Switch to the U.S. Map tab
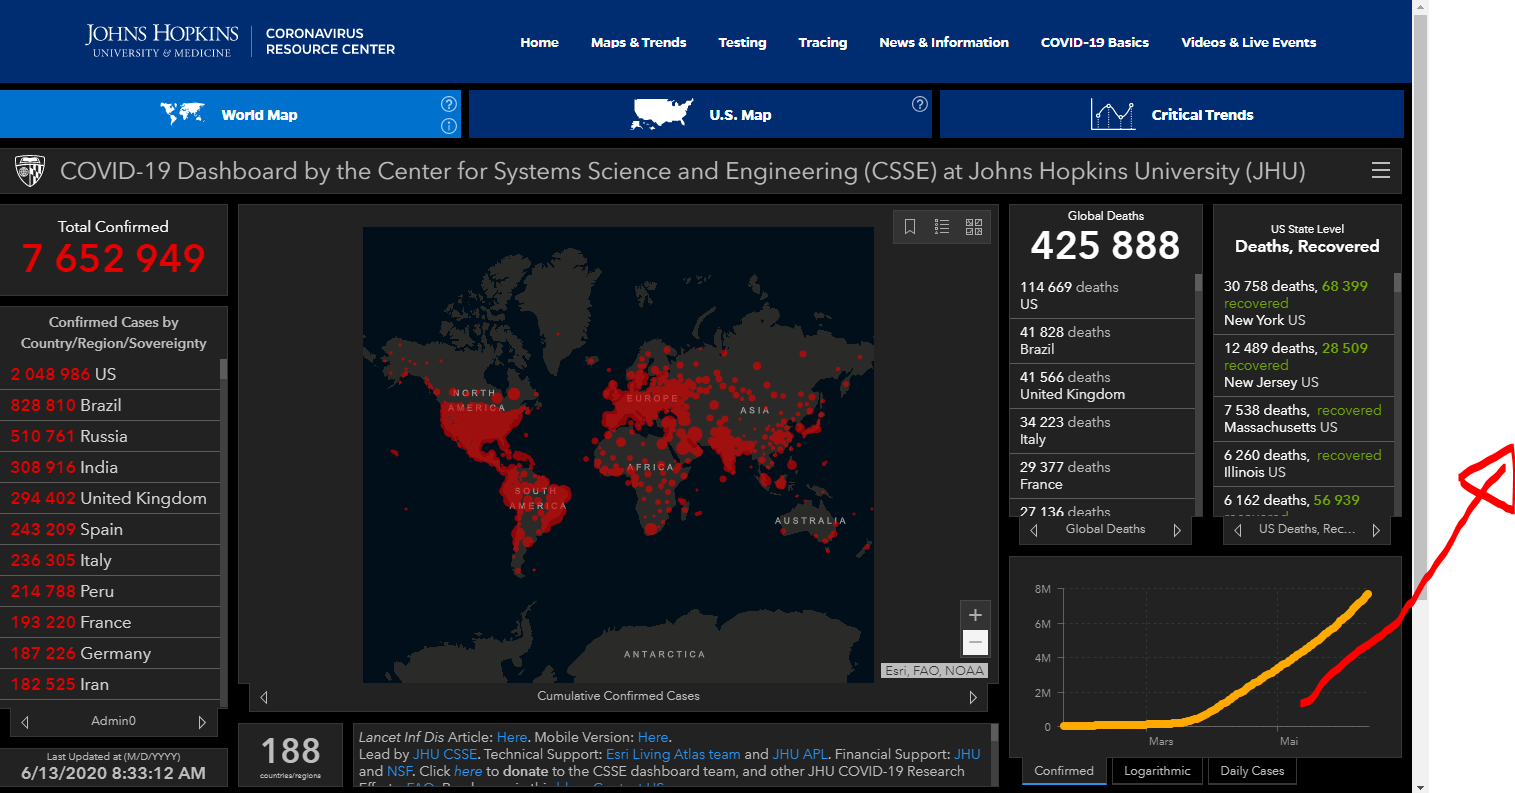 click(700, 114)
